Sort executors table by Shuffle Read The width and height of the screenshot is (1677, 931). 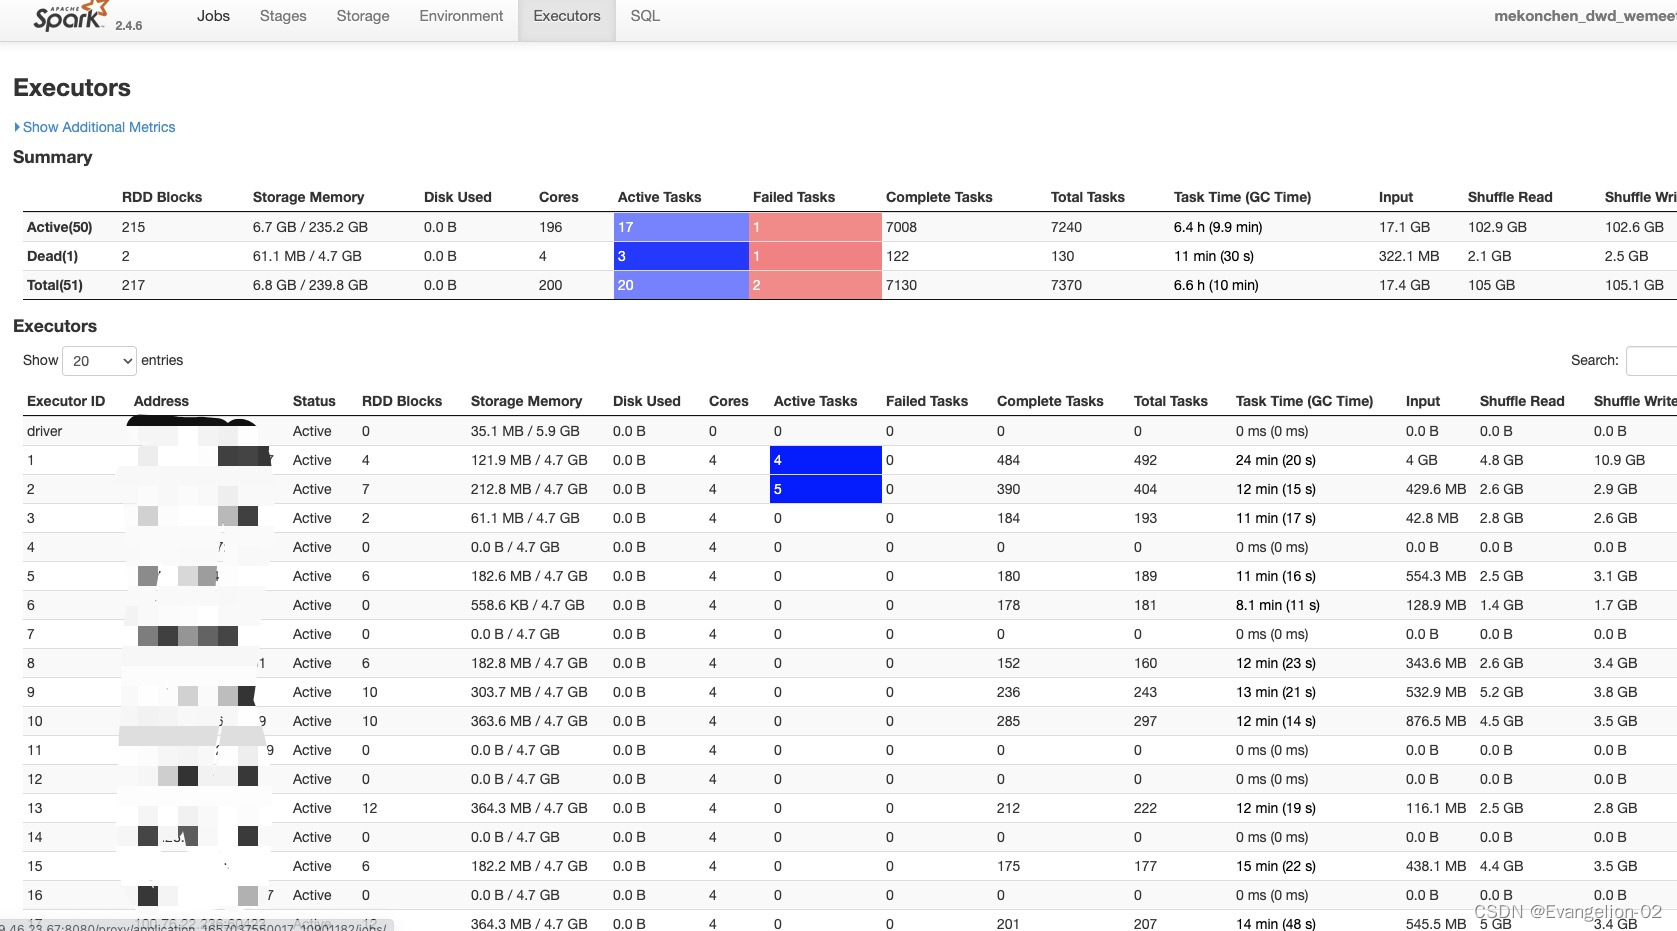click(x=1522, y=401)
